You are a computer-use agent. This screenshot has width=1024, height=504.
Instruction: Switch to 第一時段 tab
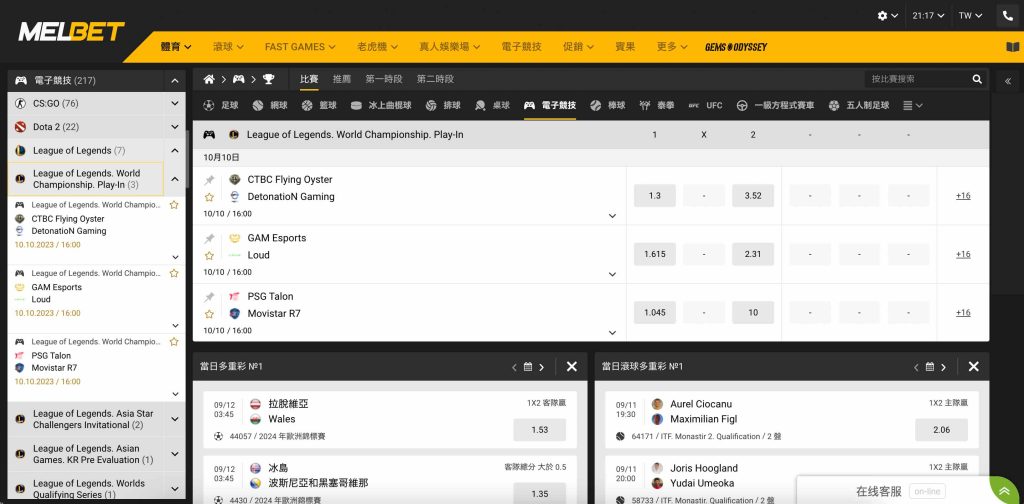pyautogui.click(x=383, y=79)
